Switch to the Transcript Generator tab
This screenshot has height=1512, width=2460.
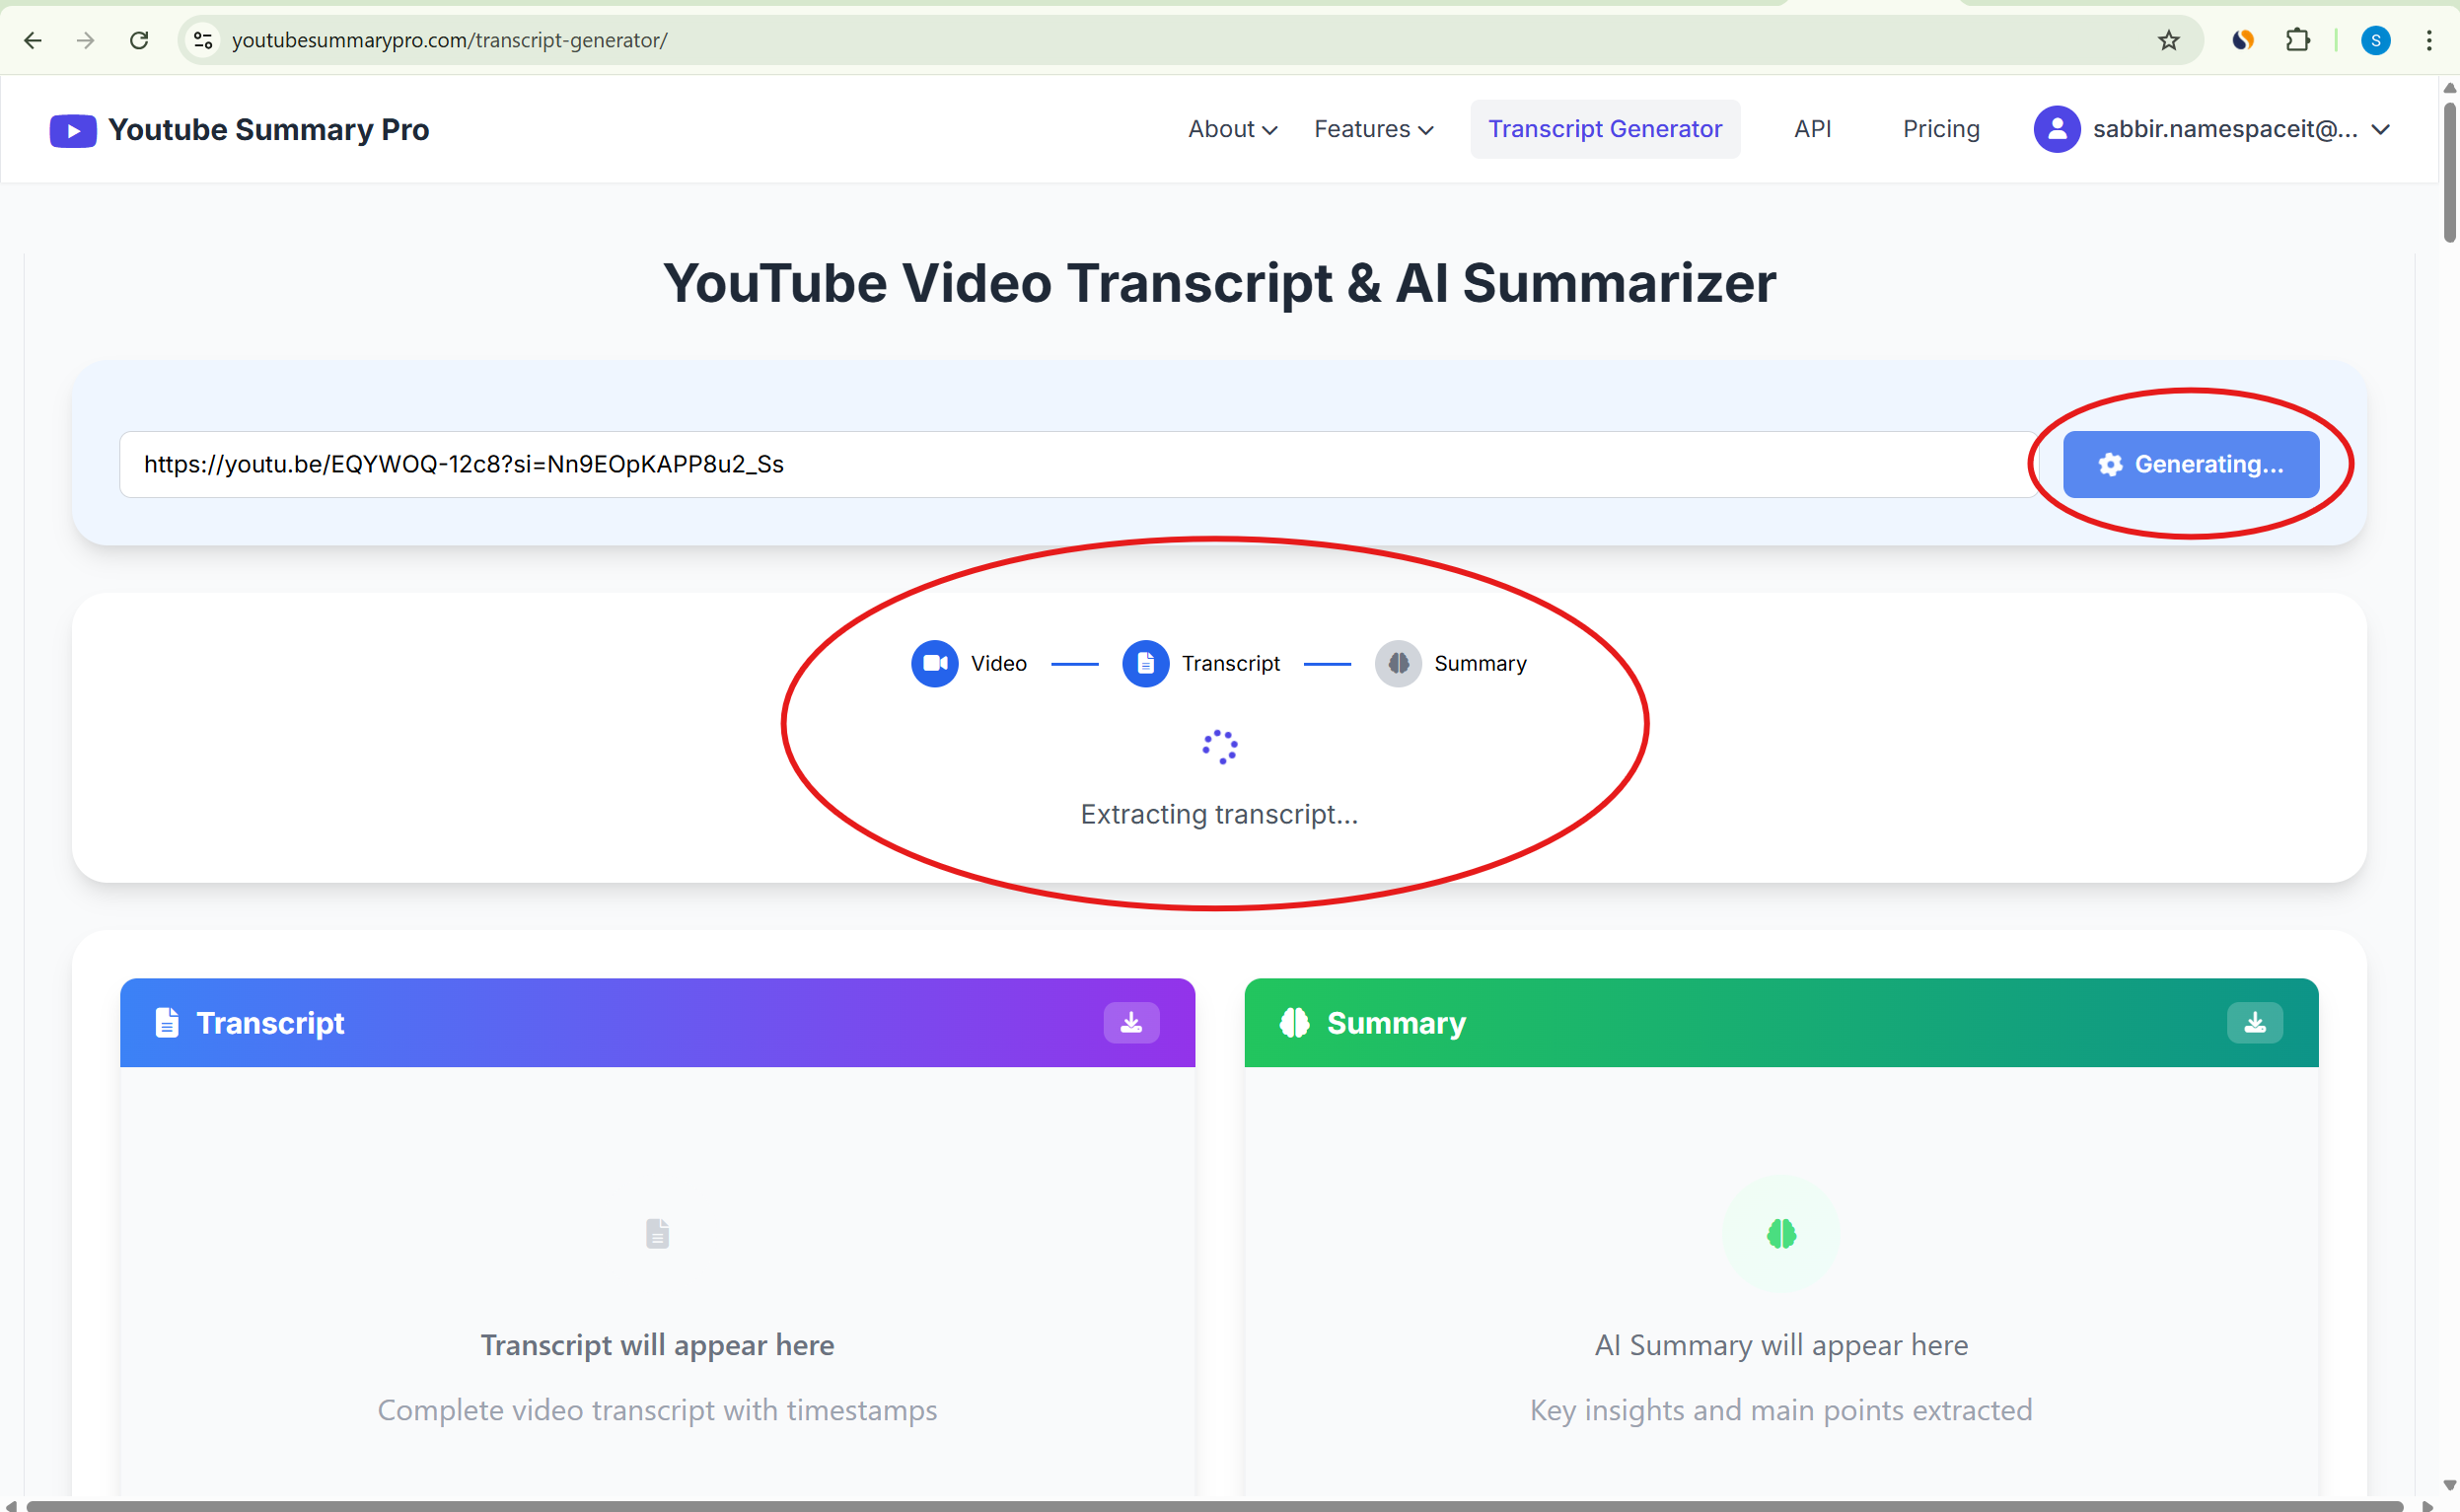(x=1604, y=129)
